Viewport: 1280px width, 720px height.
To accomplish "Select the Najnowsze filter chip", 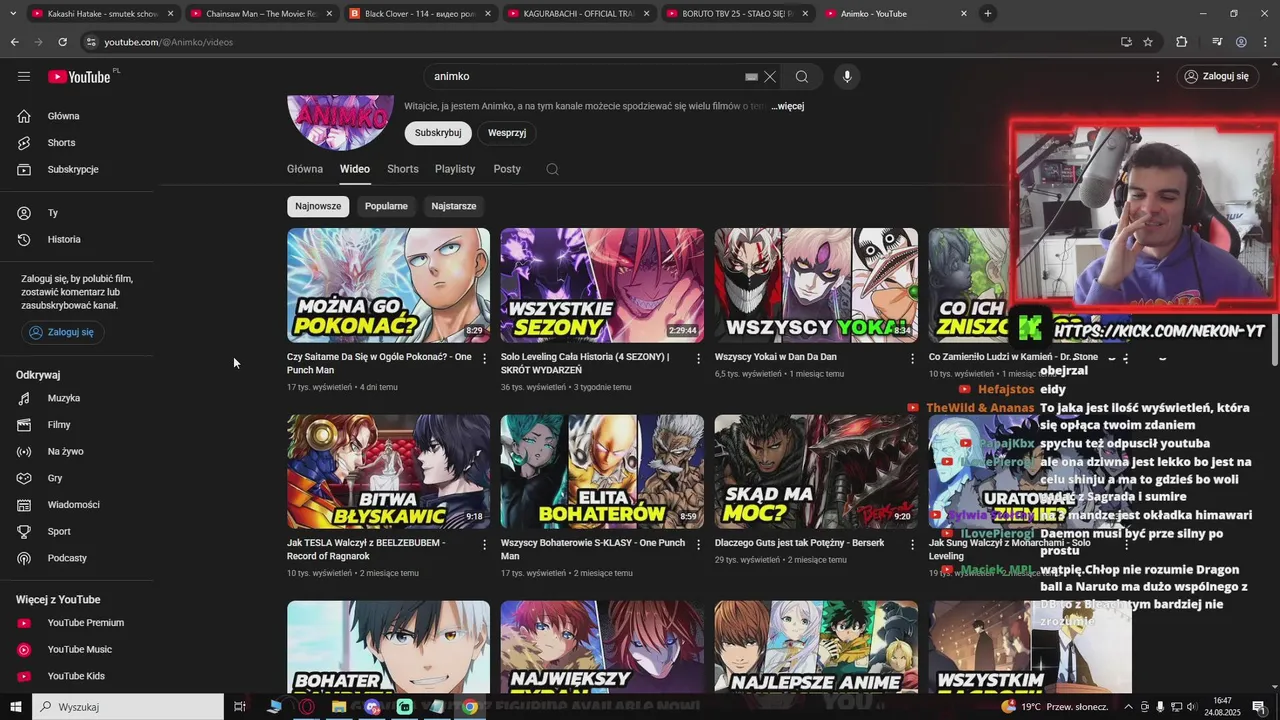I will point(318,206).
